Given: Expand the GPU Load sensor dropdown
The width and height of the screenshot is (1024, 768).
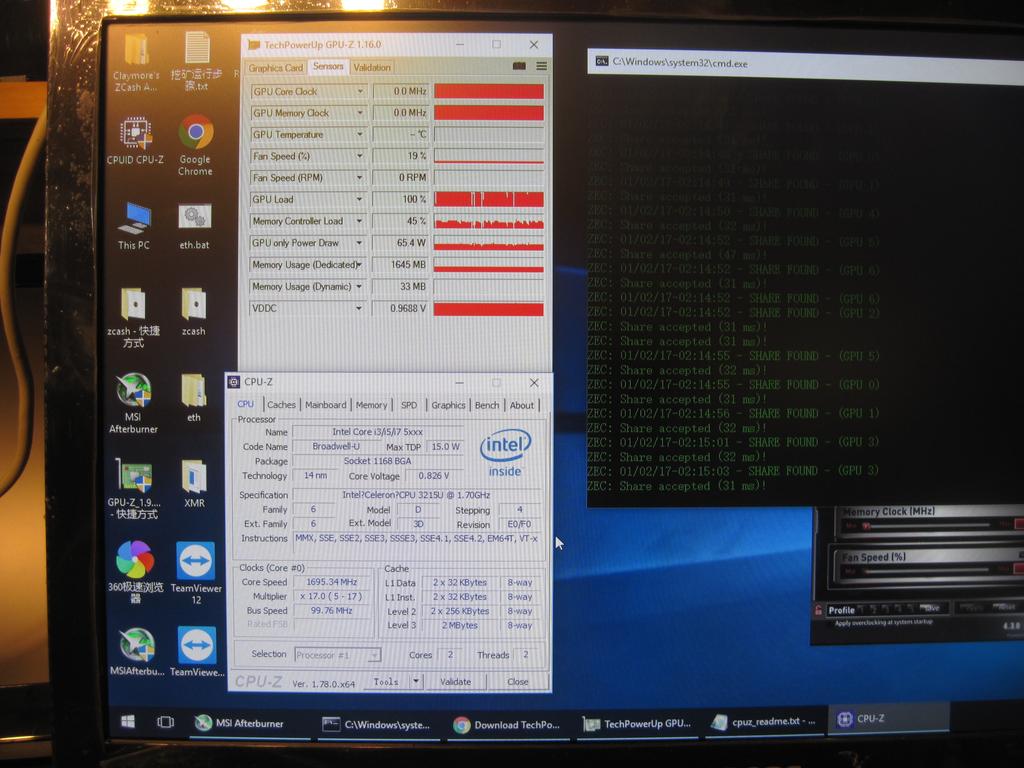Looking at the screenshot, I should click(x=360, y=199).
